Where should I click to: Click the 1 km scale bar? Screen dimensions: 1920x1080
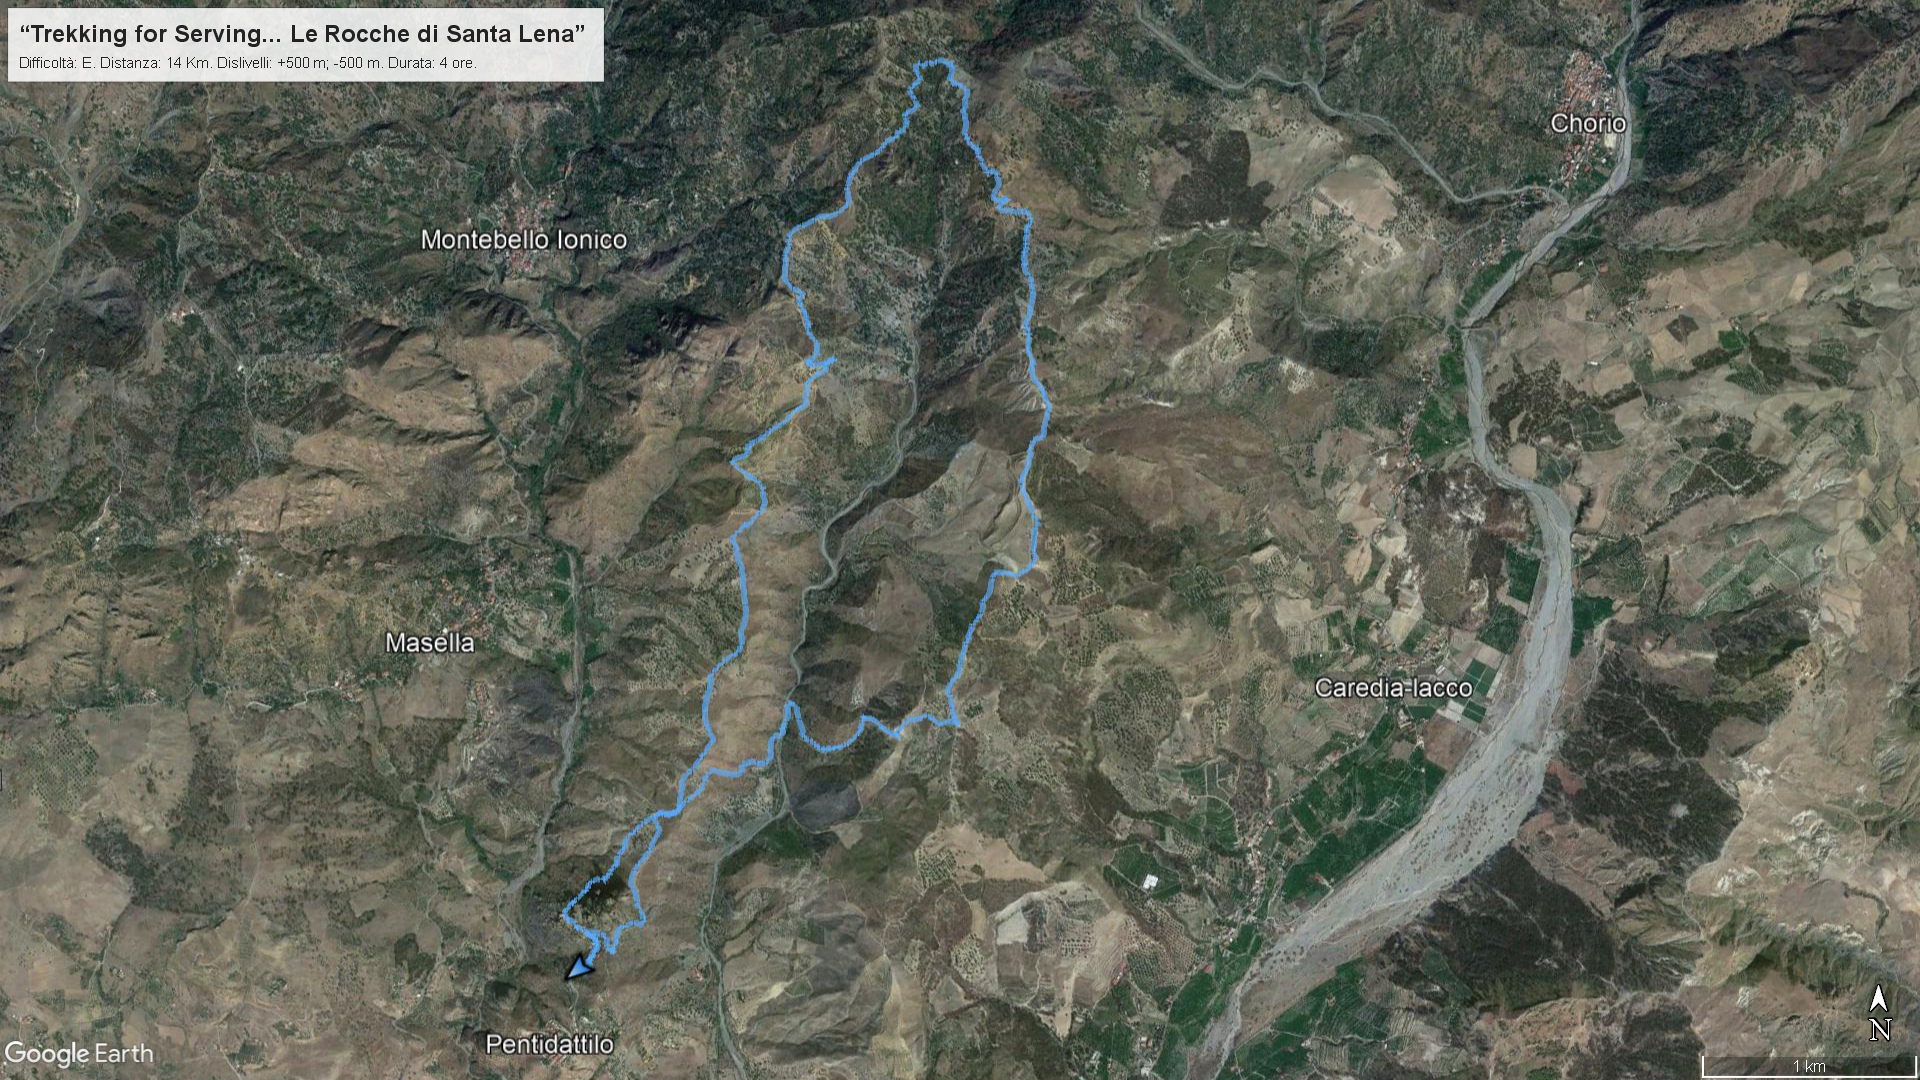pos(1808,1066)
